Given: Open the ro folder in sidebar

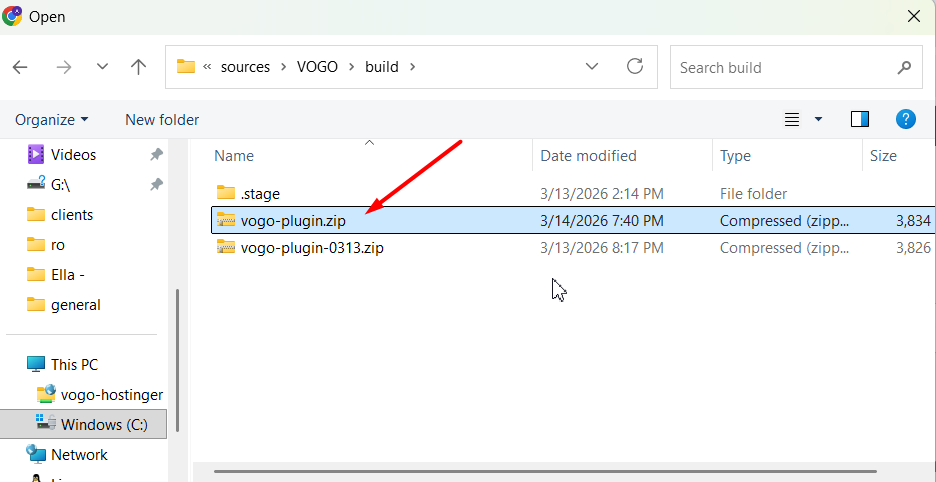Looking at the screenshot, I should pyautogui.click(x=58, y=245).
